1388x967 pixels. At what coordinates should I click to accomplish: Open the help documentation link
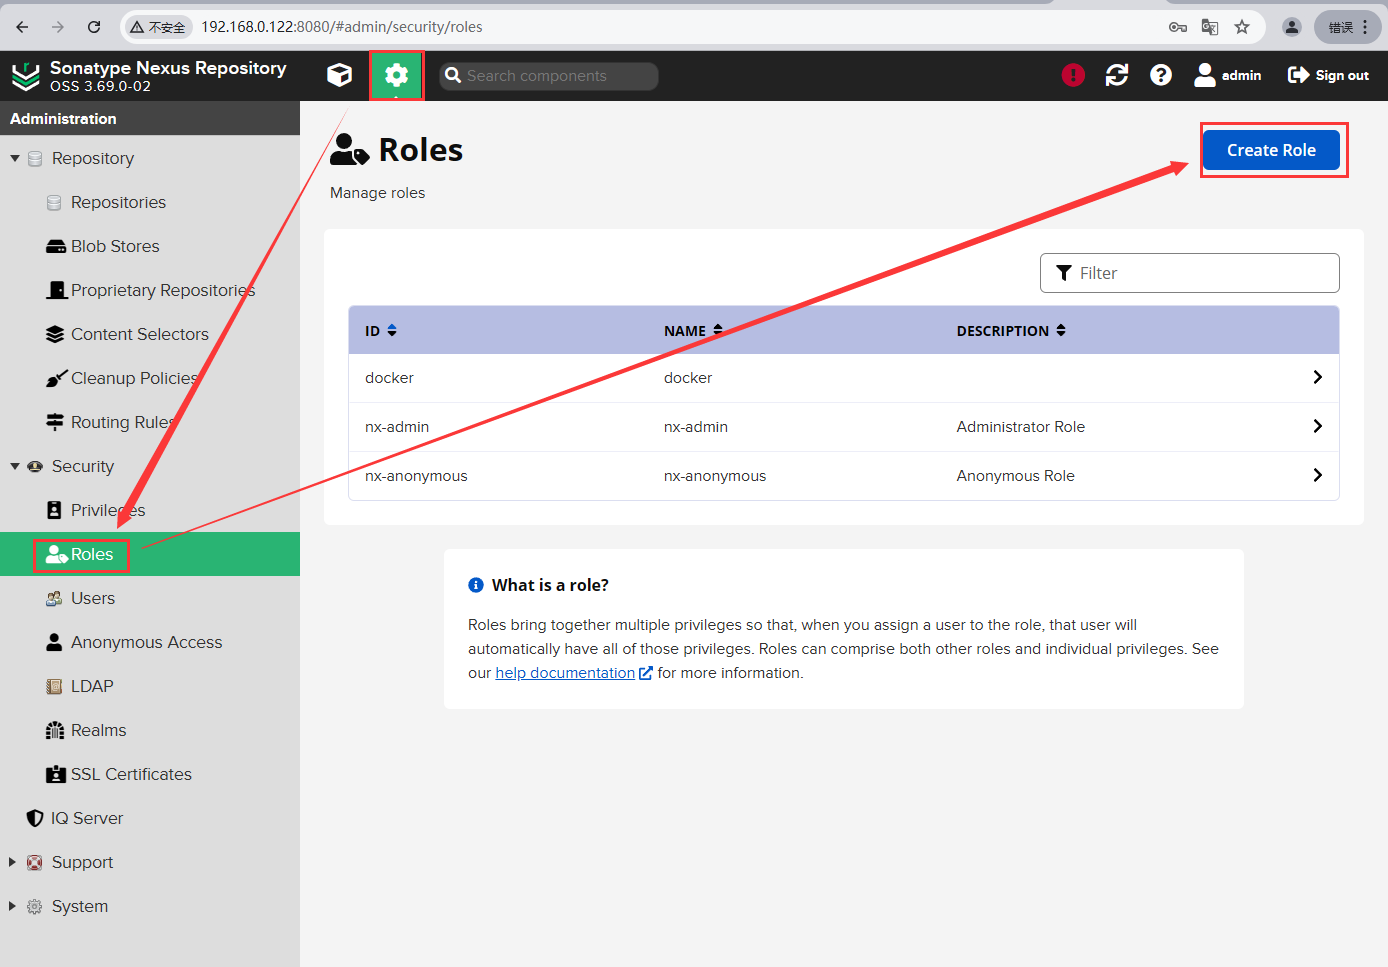[565, 673]
